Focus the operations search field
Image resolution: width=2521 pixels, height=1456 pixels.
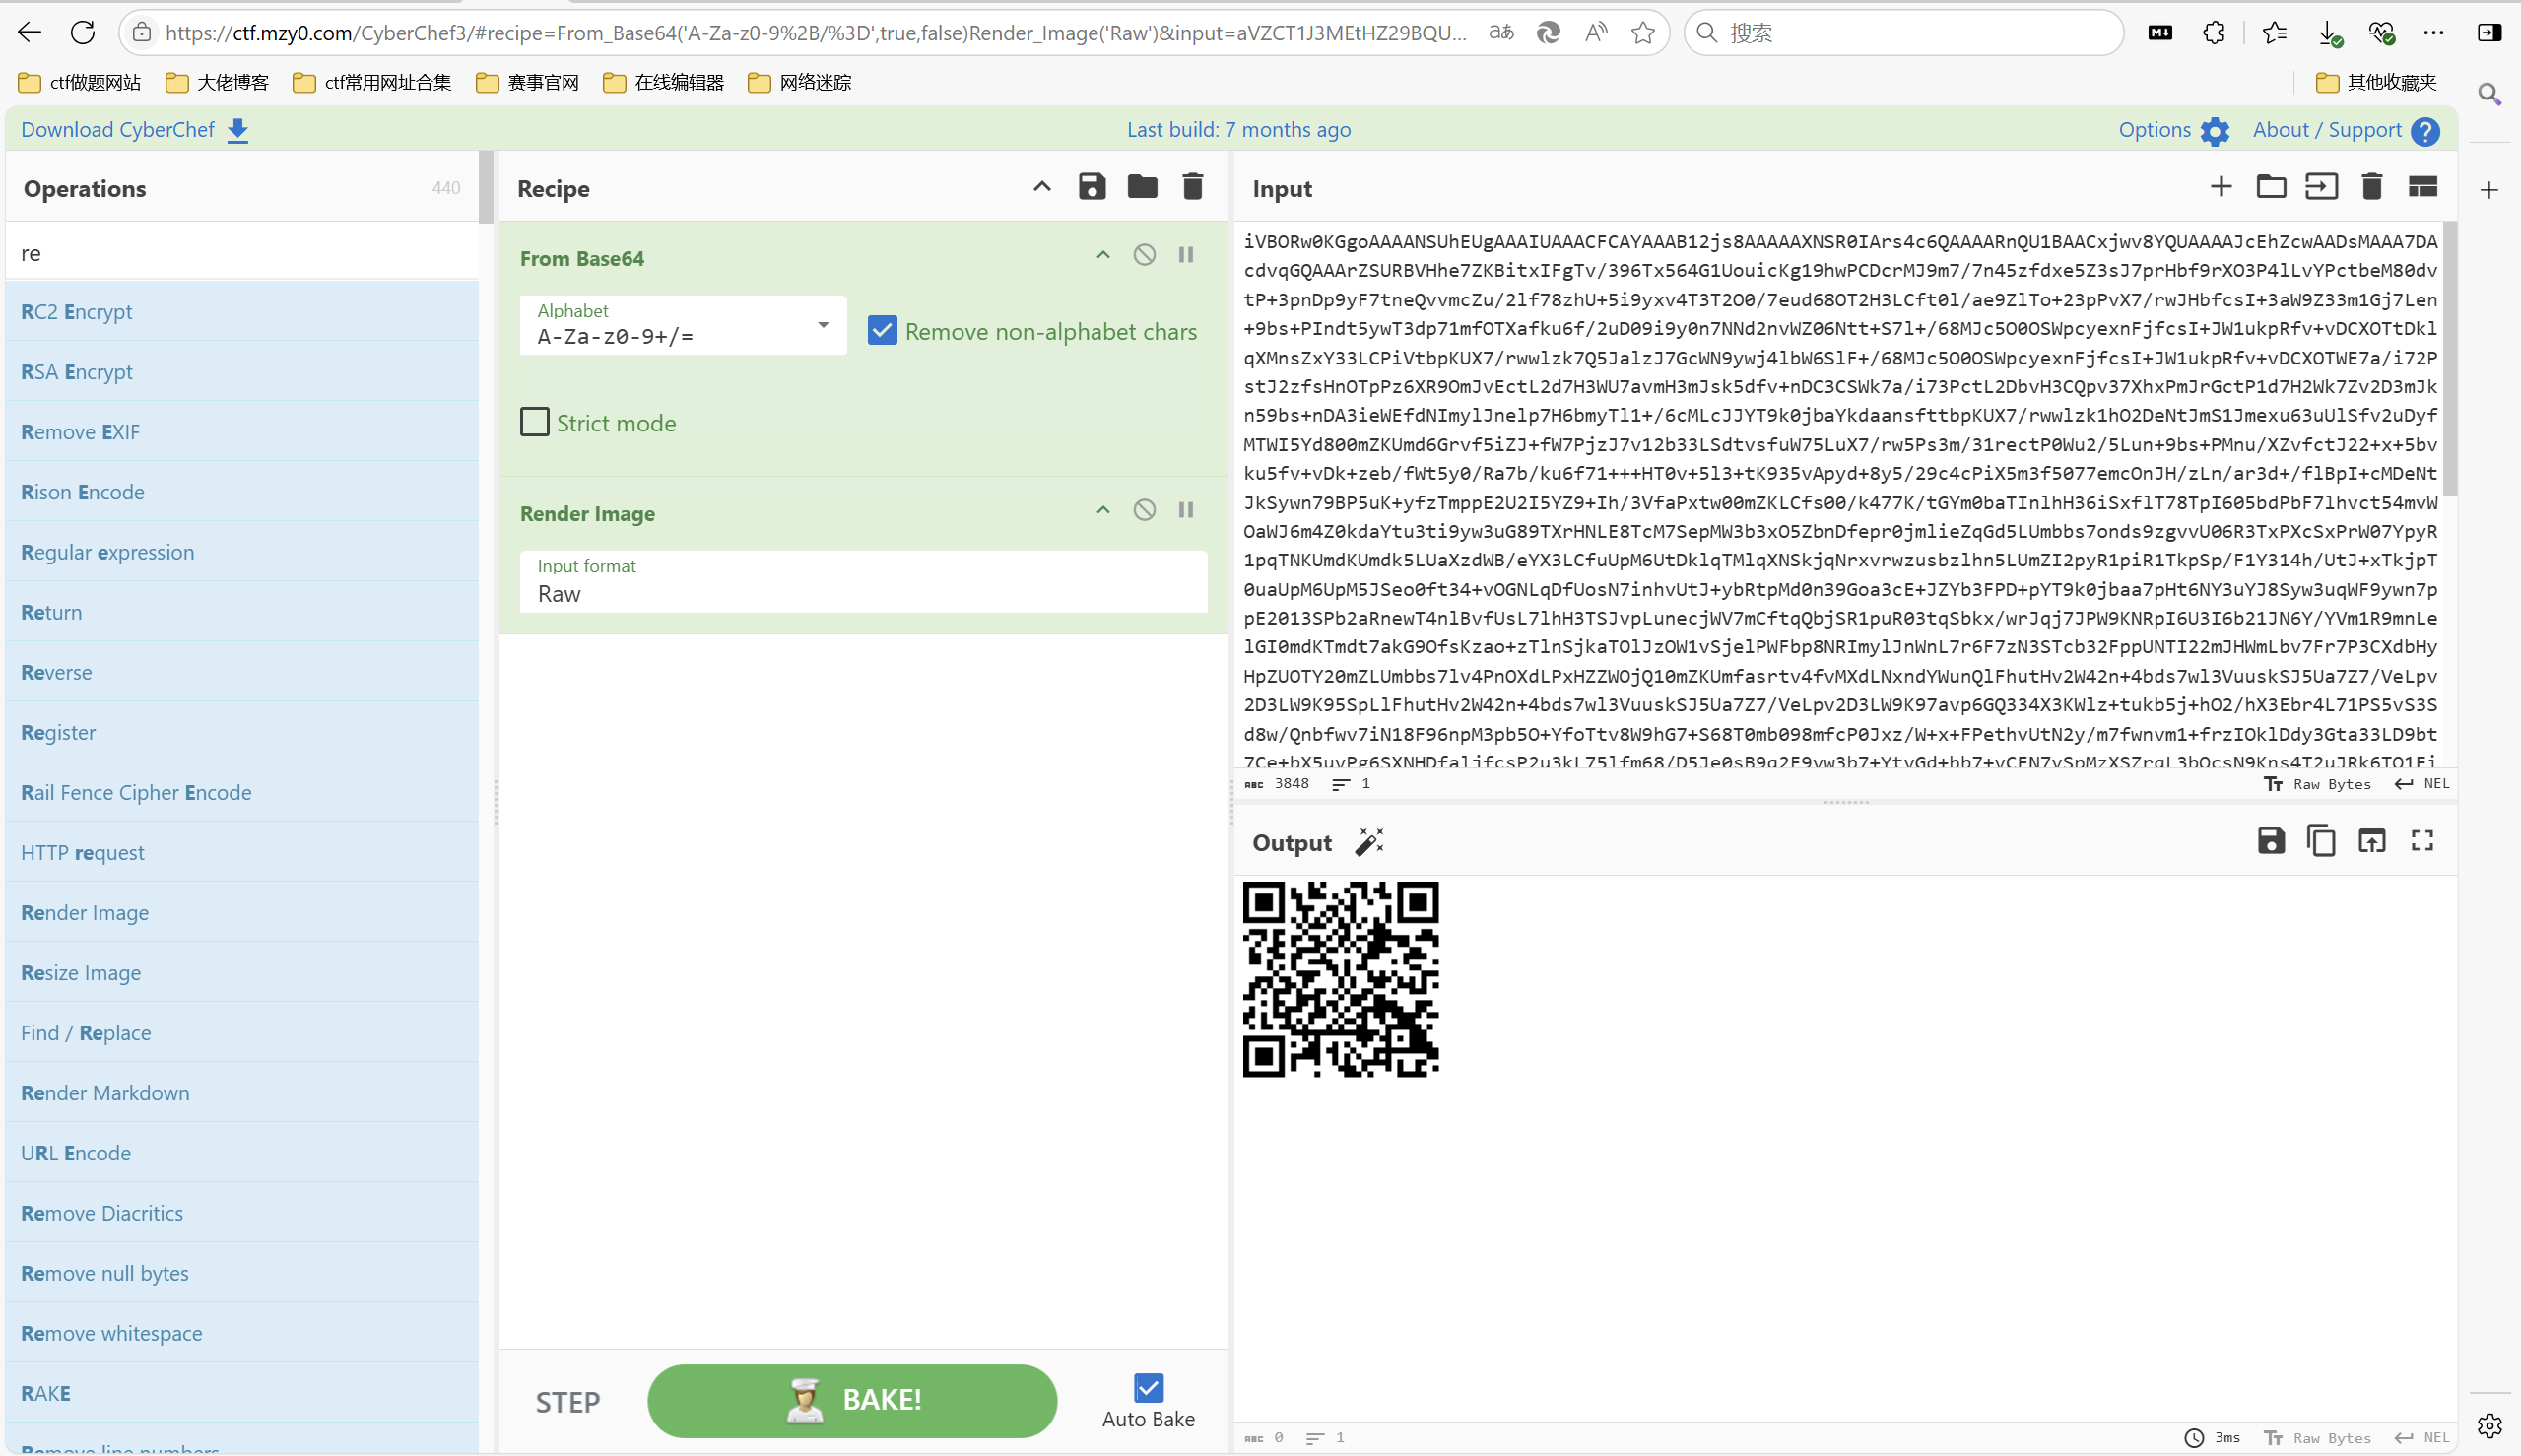click(x=242, y=253)
